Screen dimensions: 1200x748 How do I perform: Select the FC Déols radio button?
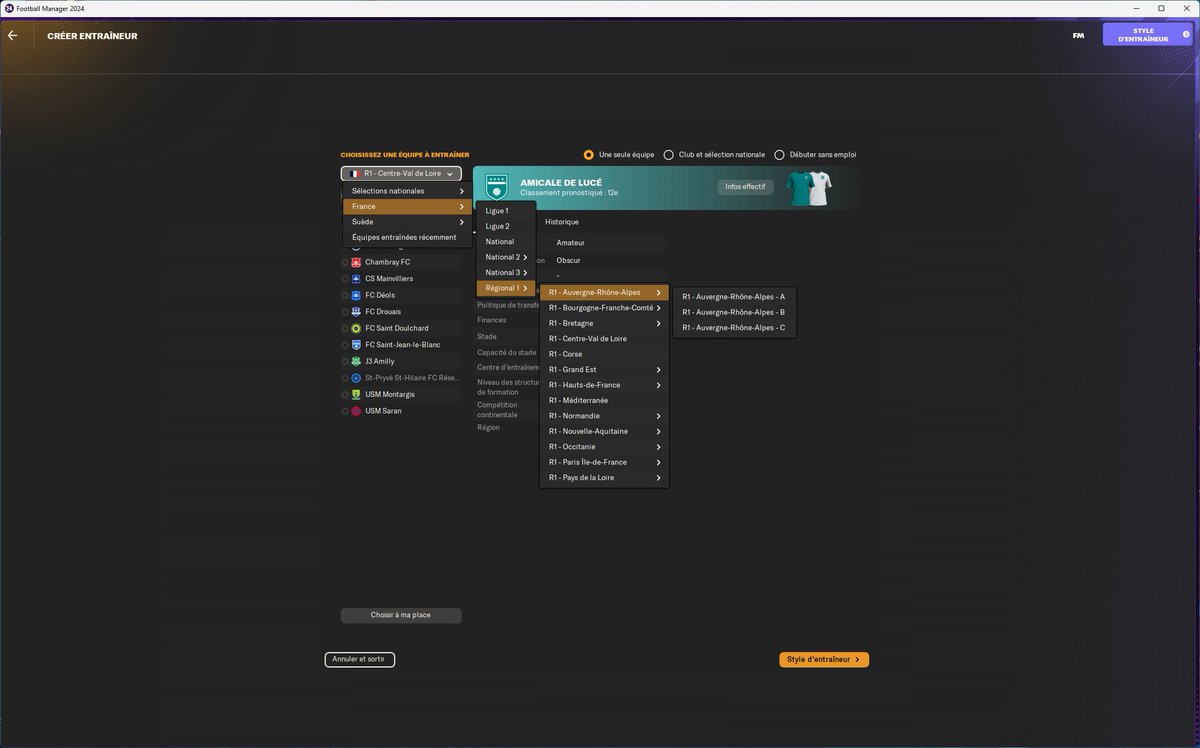coord(345,295)
